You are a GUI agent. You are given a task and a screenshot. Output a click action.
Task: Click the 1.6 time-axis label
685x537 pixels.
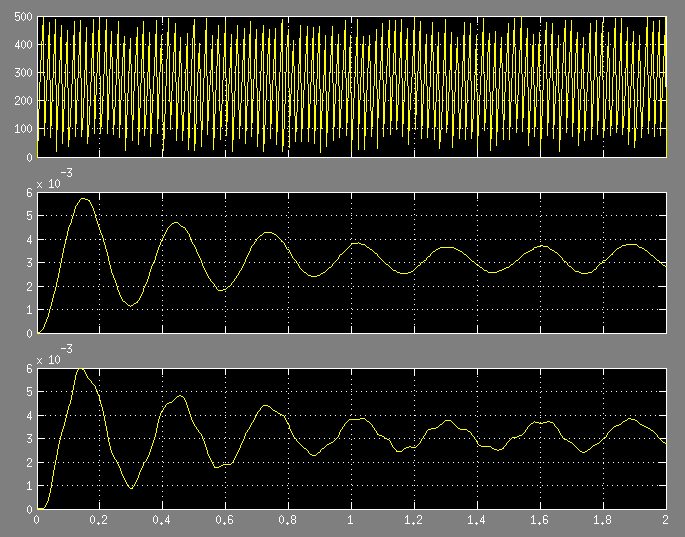pyautogui.click(x=540, y=520)
